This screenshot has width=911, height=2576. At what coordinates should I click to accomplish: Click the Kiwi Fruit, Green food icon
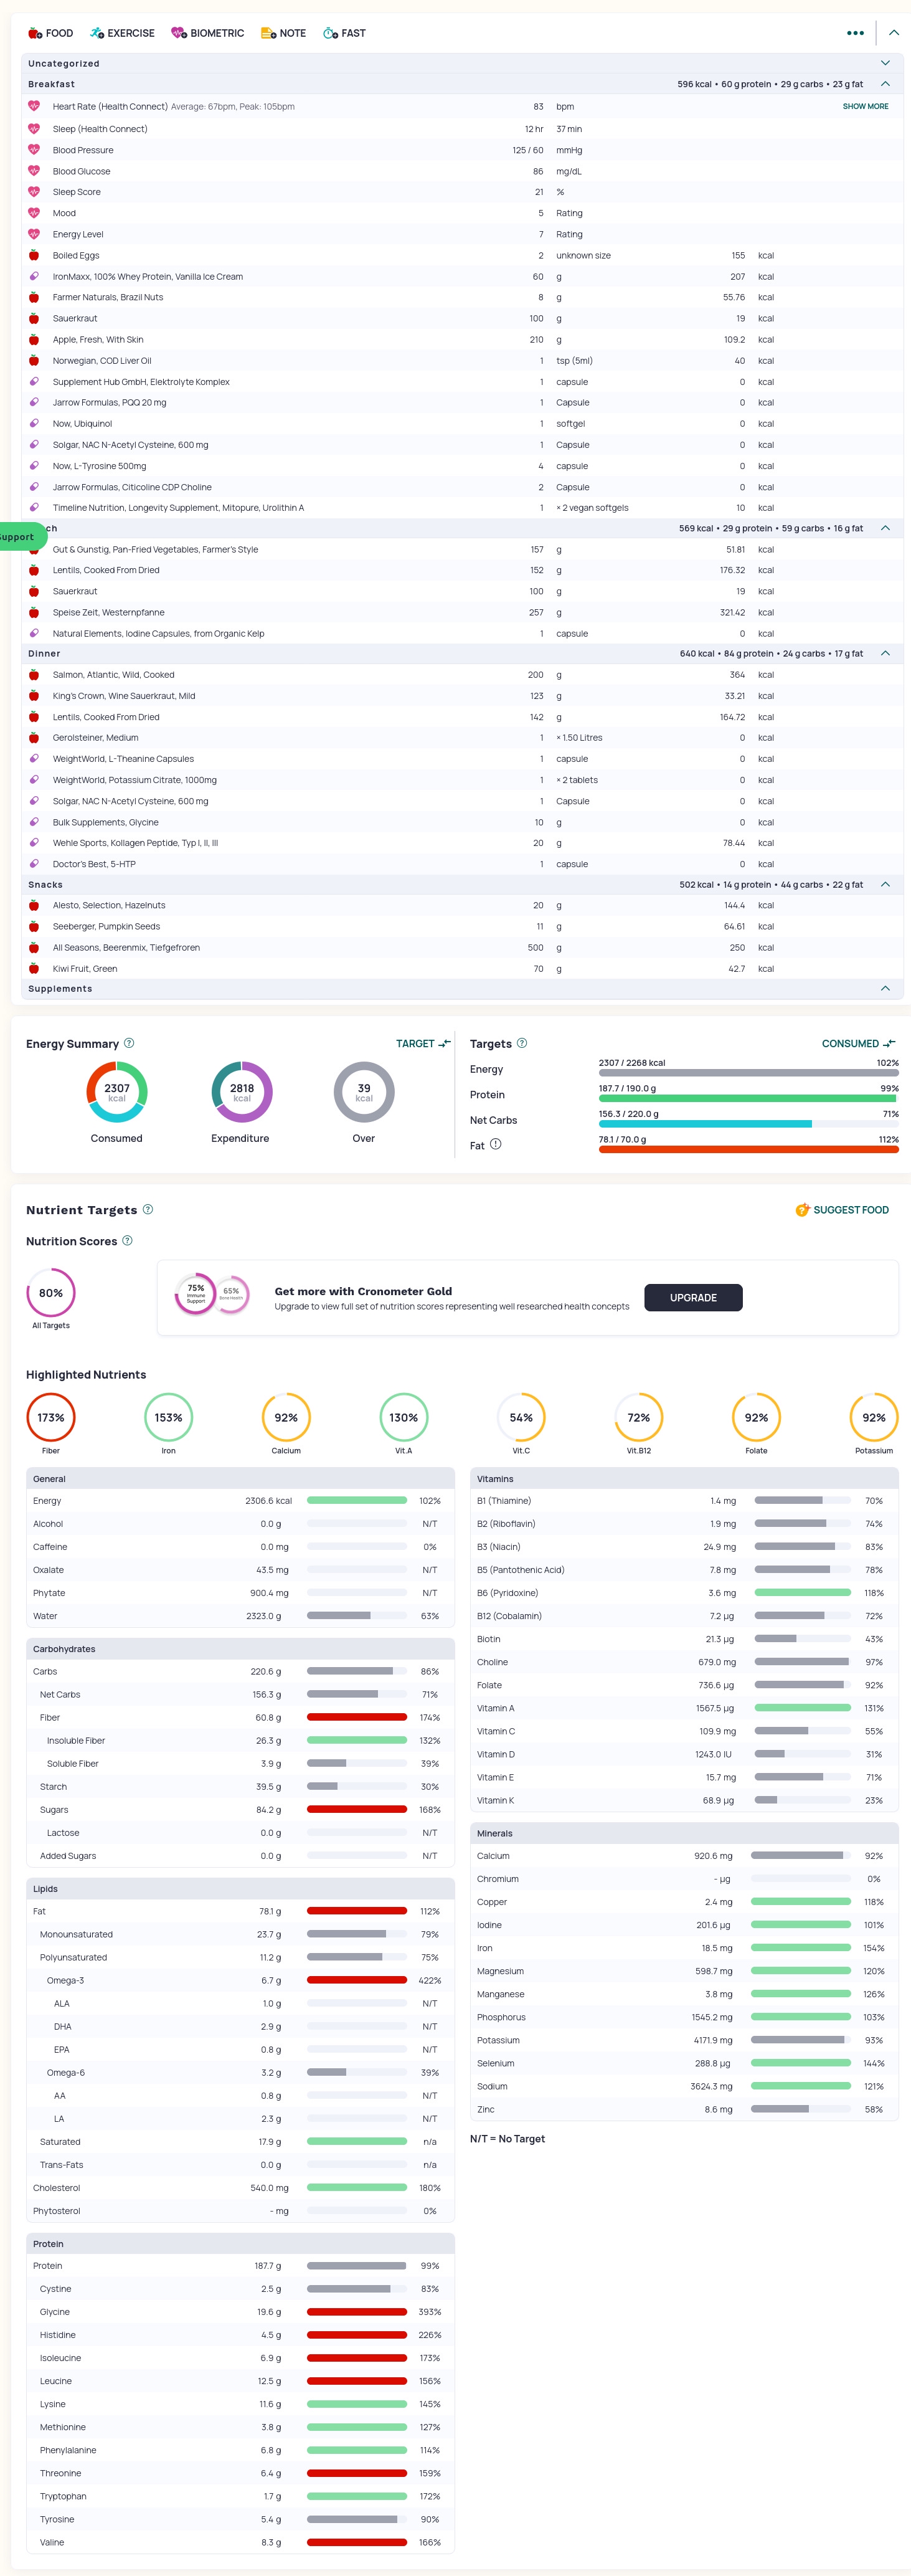click(x=34, y=968)
